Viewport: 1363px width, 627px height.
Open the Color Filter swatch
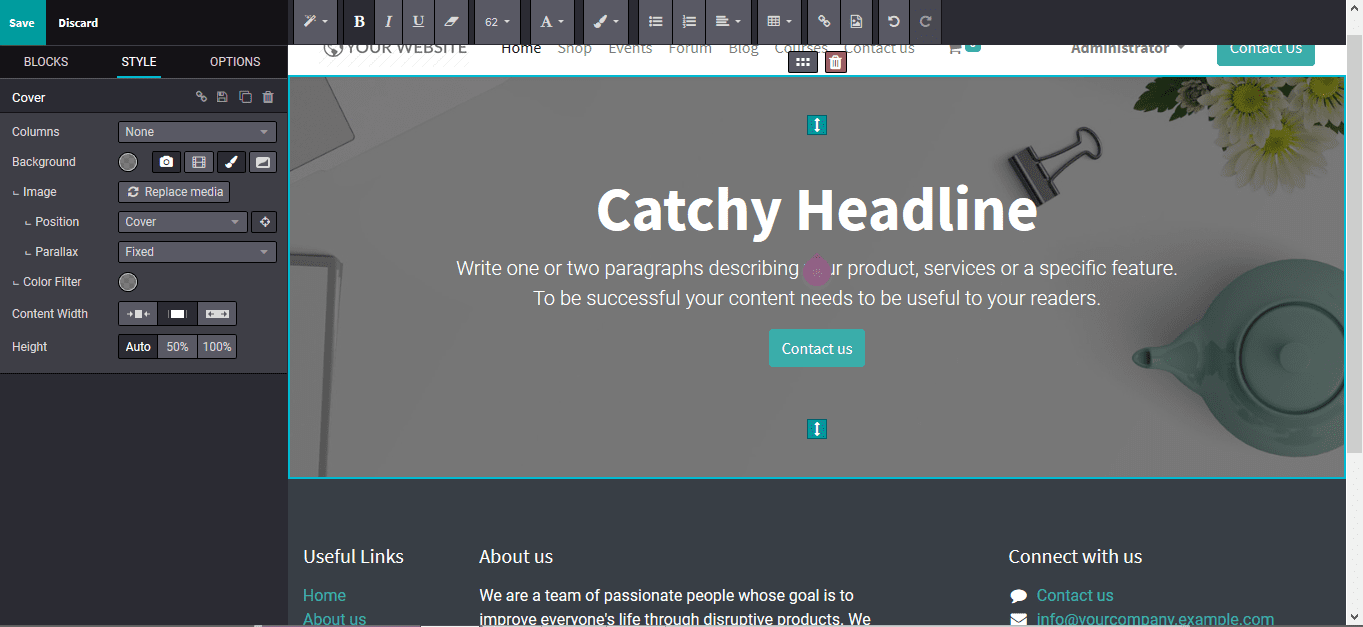[x=126, y=281]
